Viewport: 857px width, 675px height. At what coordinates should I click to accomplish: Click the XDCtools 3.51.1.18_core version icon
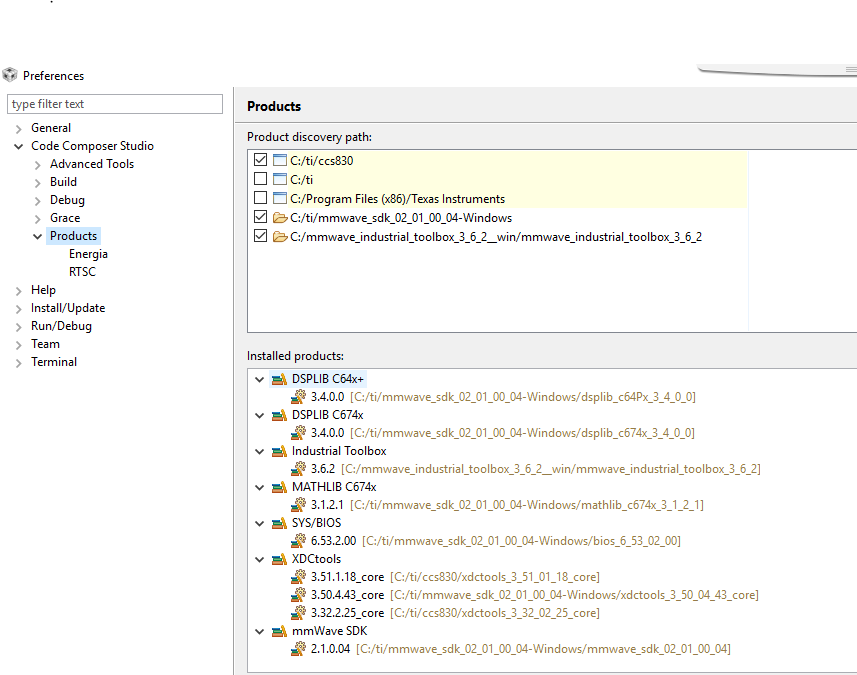pyautogui.click(x=298, y=577)
